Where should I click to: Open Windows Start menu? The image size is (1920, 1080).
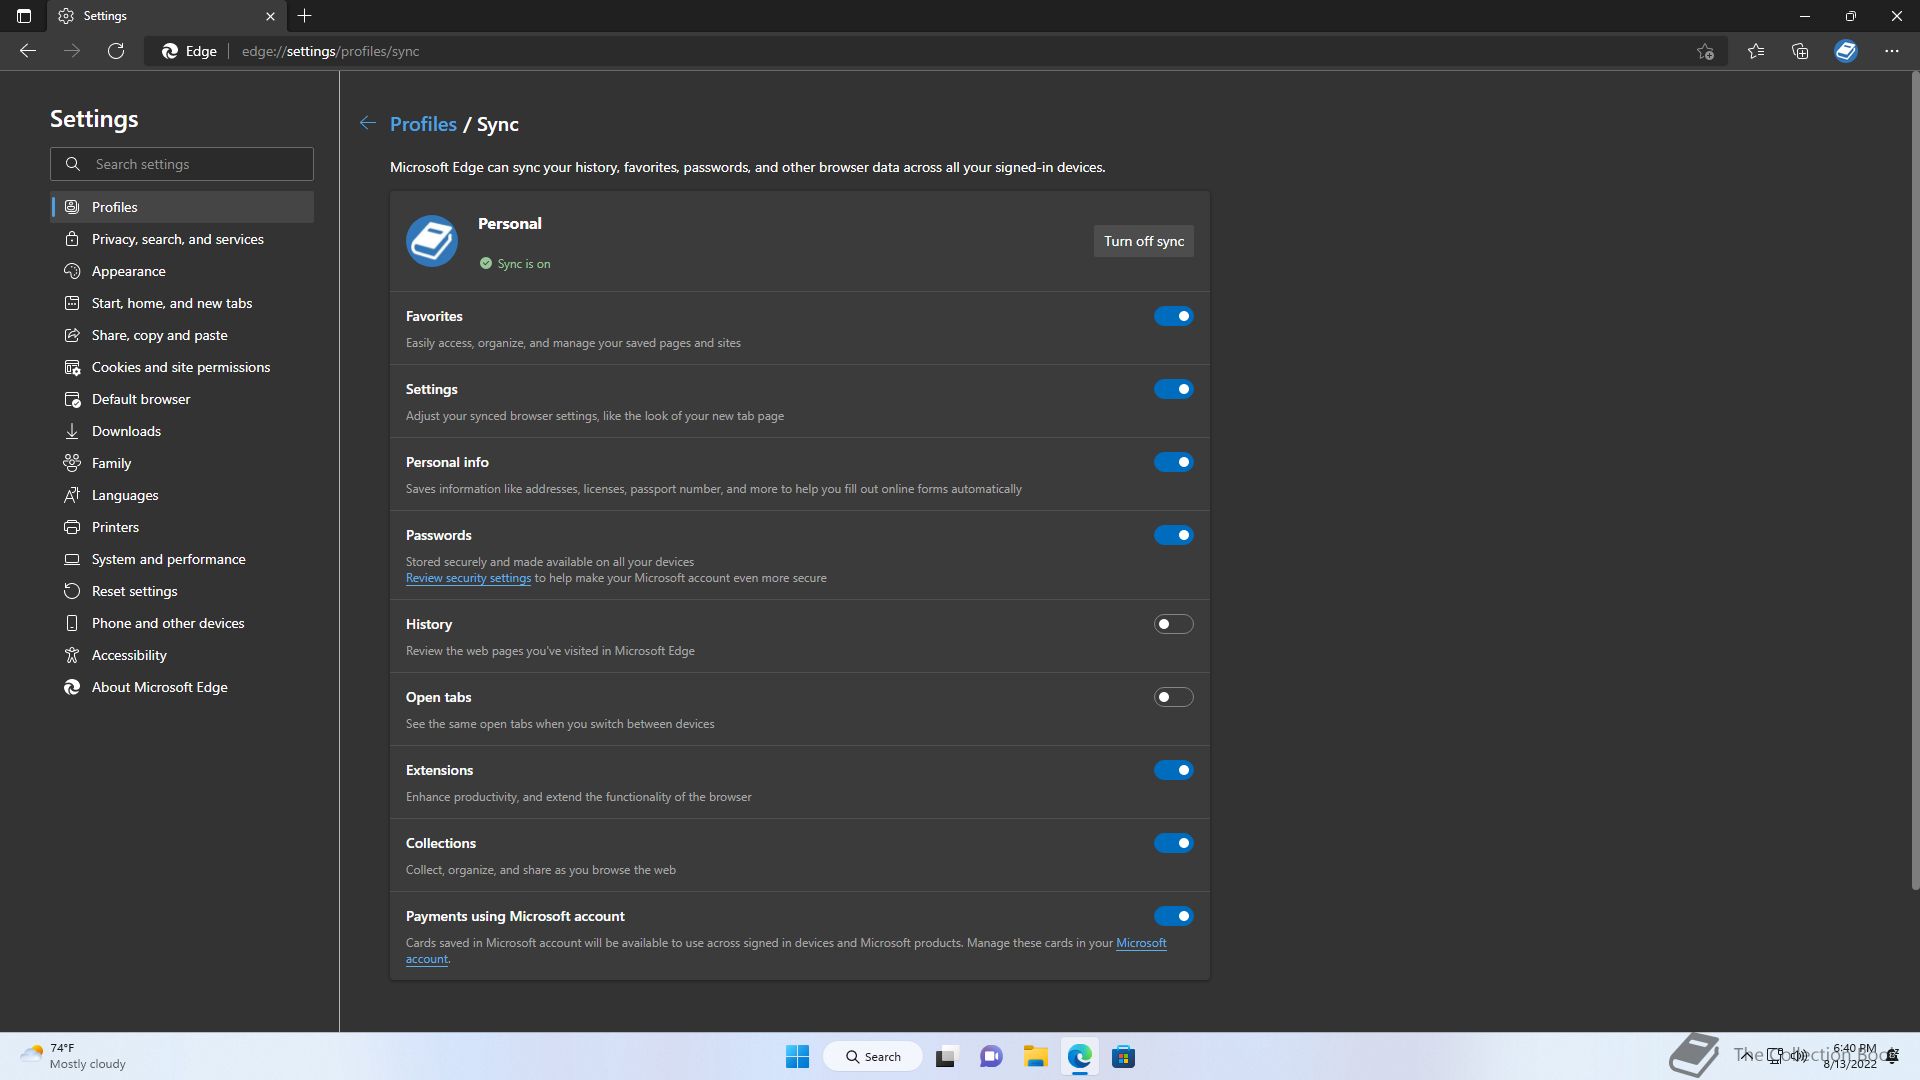point(797,1056)
